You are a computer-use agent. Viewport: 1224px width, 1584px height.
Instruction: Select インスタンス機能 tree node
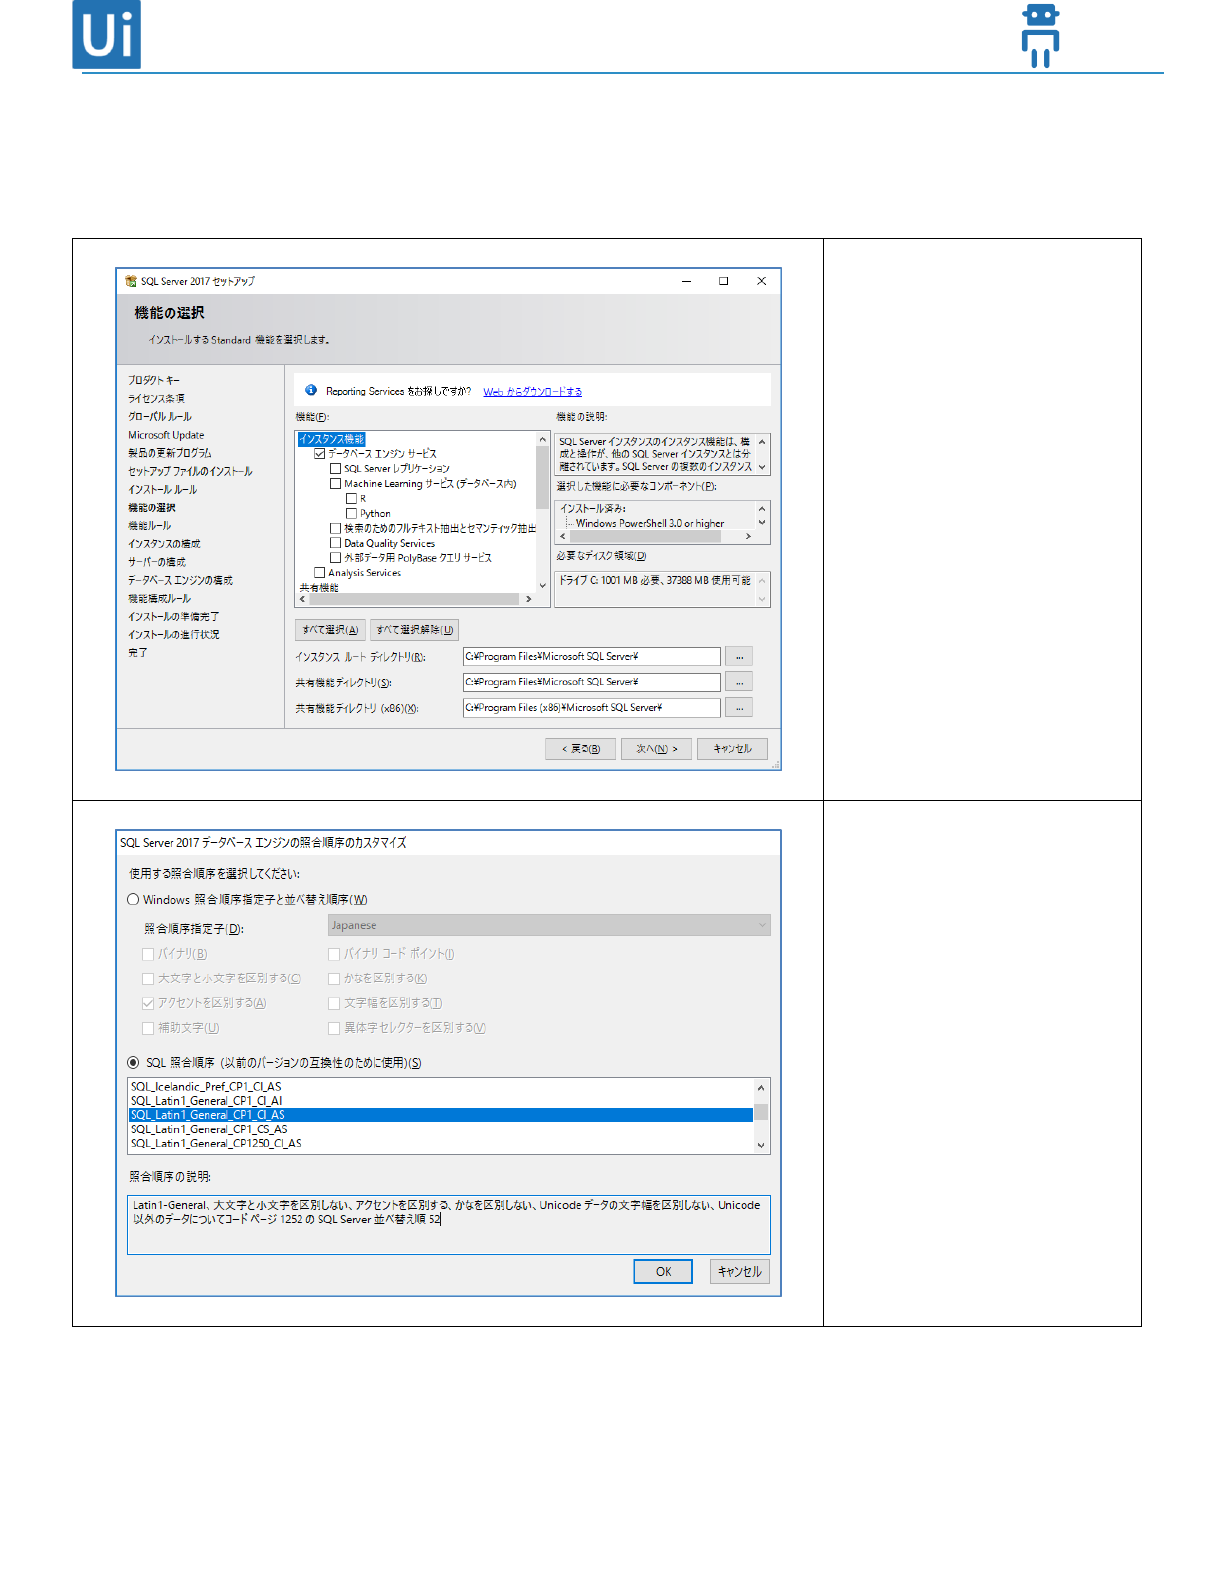(332, 439)
